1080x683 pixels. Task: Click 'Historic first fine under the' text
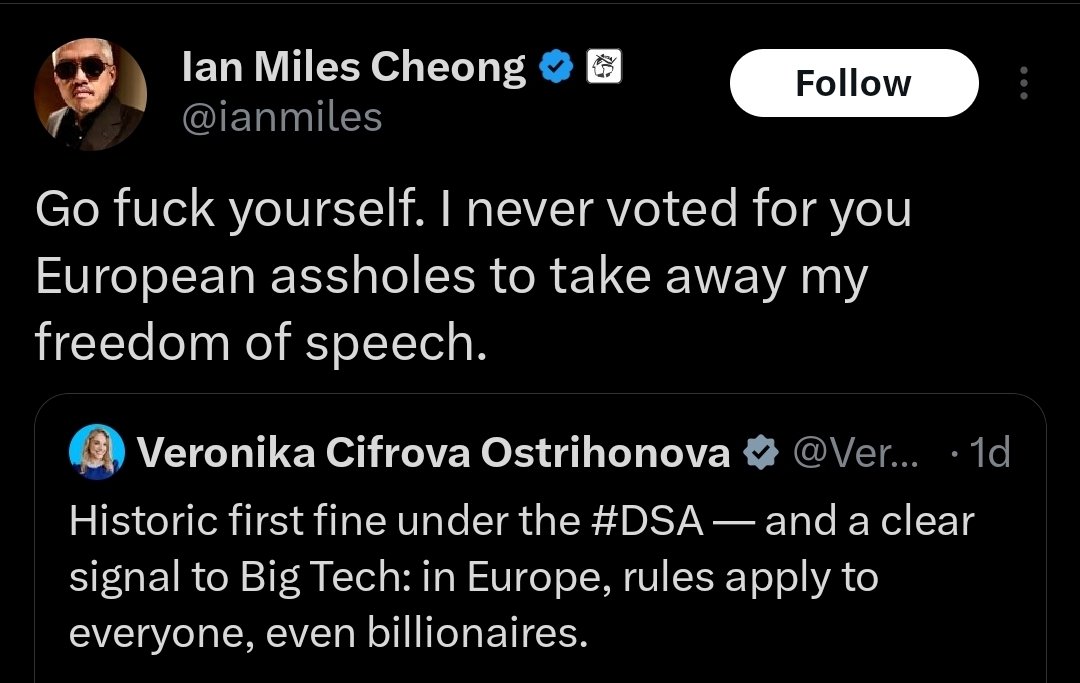324,521
